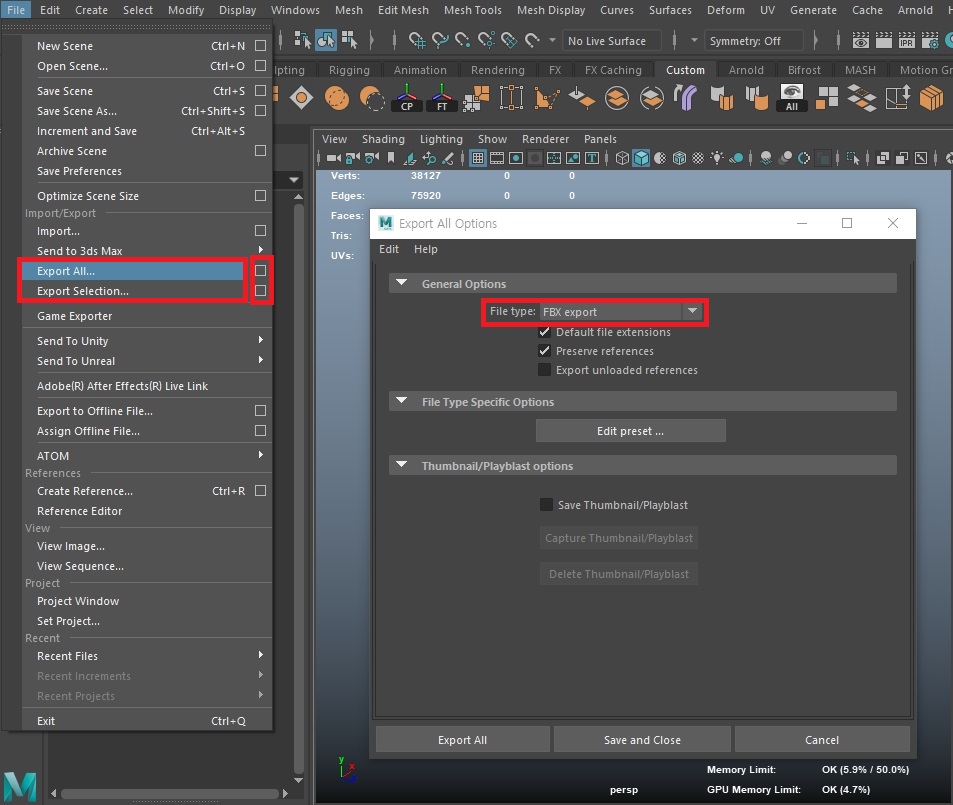
Task: Click Smooth shade all cube icon
Action: click(x=641, y=159)
